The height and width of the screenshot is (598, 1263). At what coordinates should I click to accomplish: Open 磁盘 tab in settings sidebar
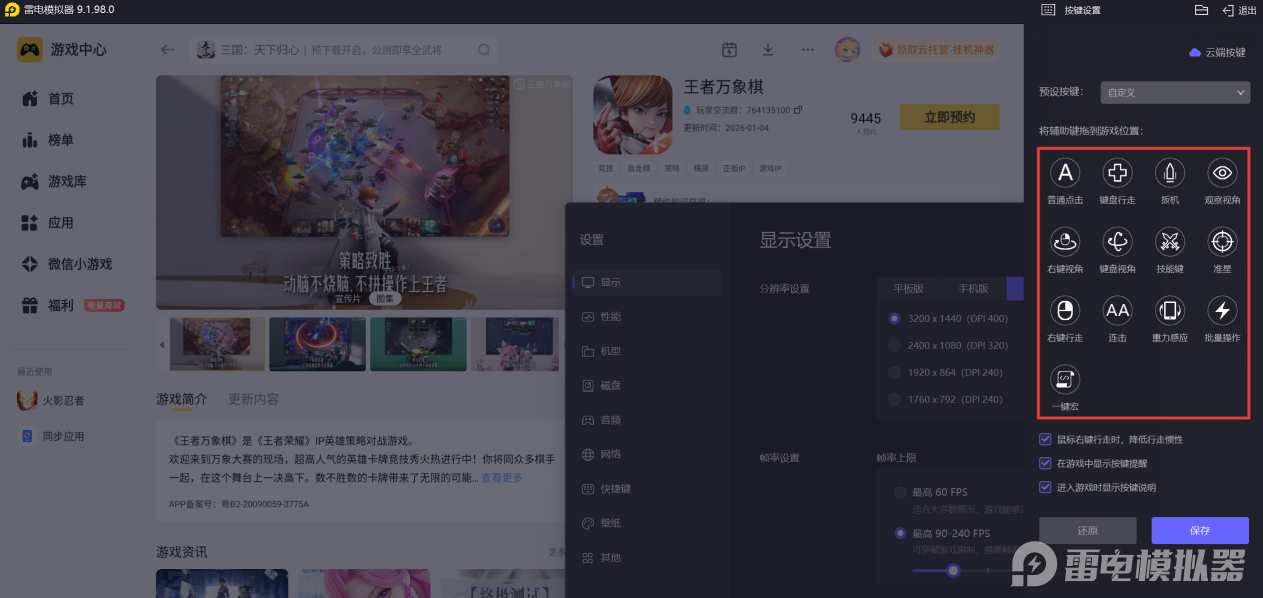tap(647, 386)
